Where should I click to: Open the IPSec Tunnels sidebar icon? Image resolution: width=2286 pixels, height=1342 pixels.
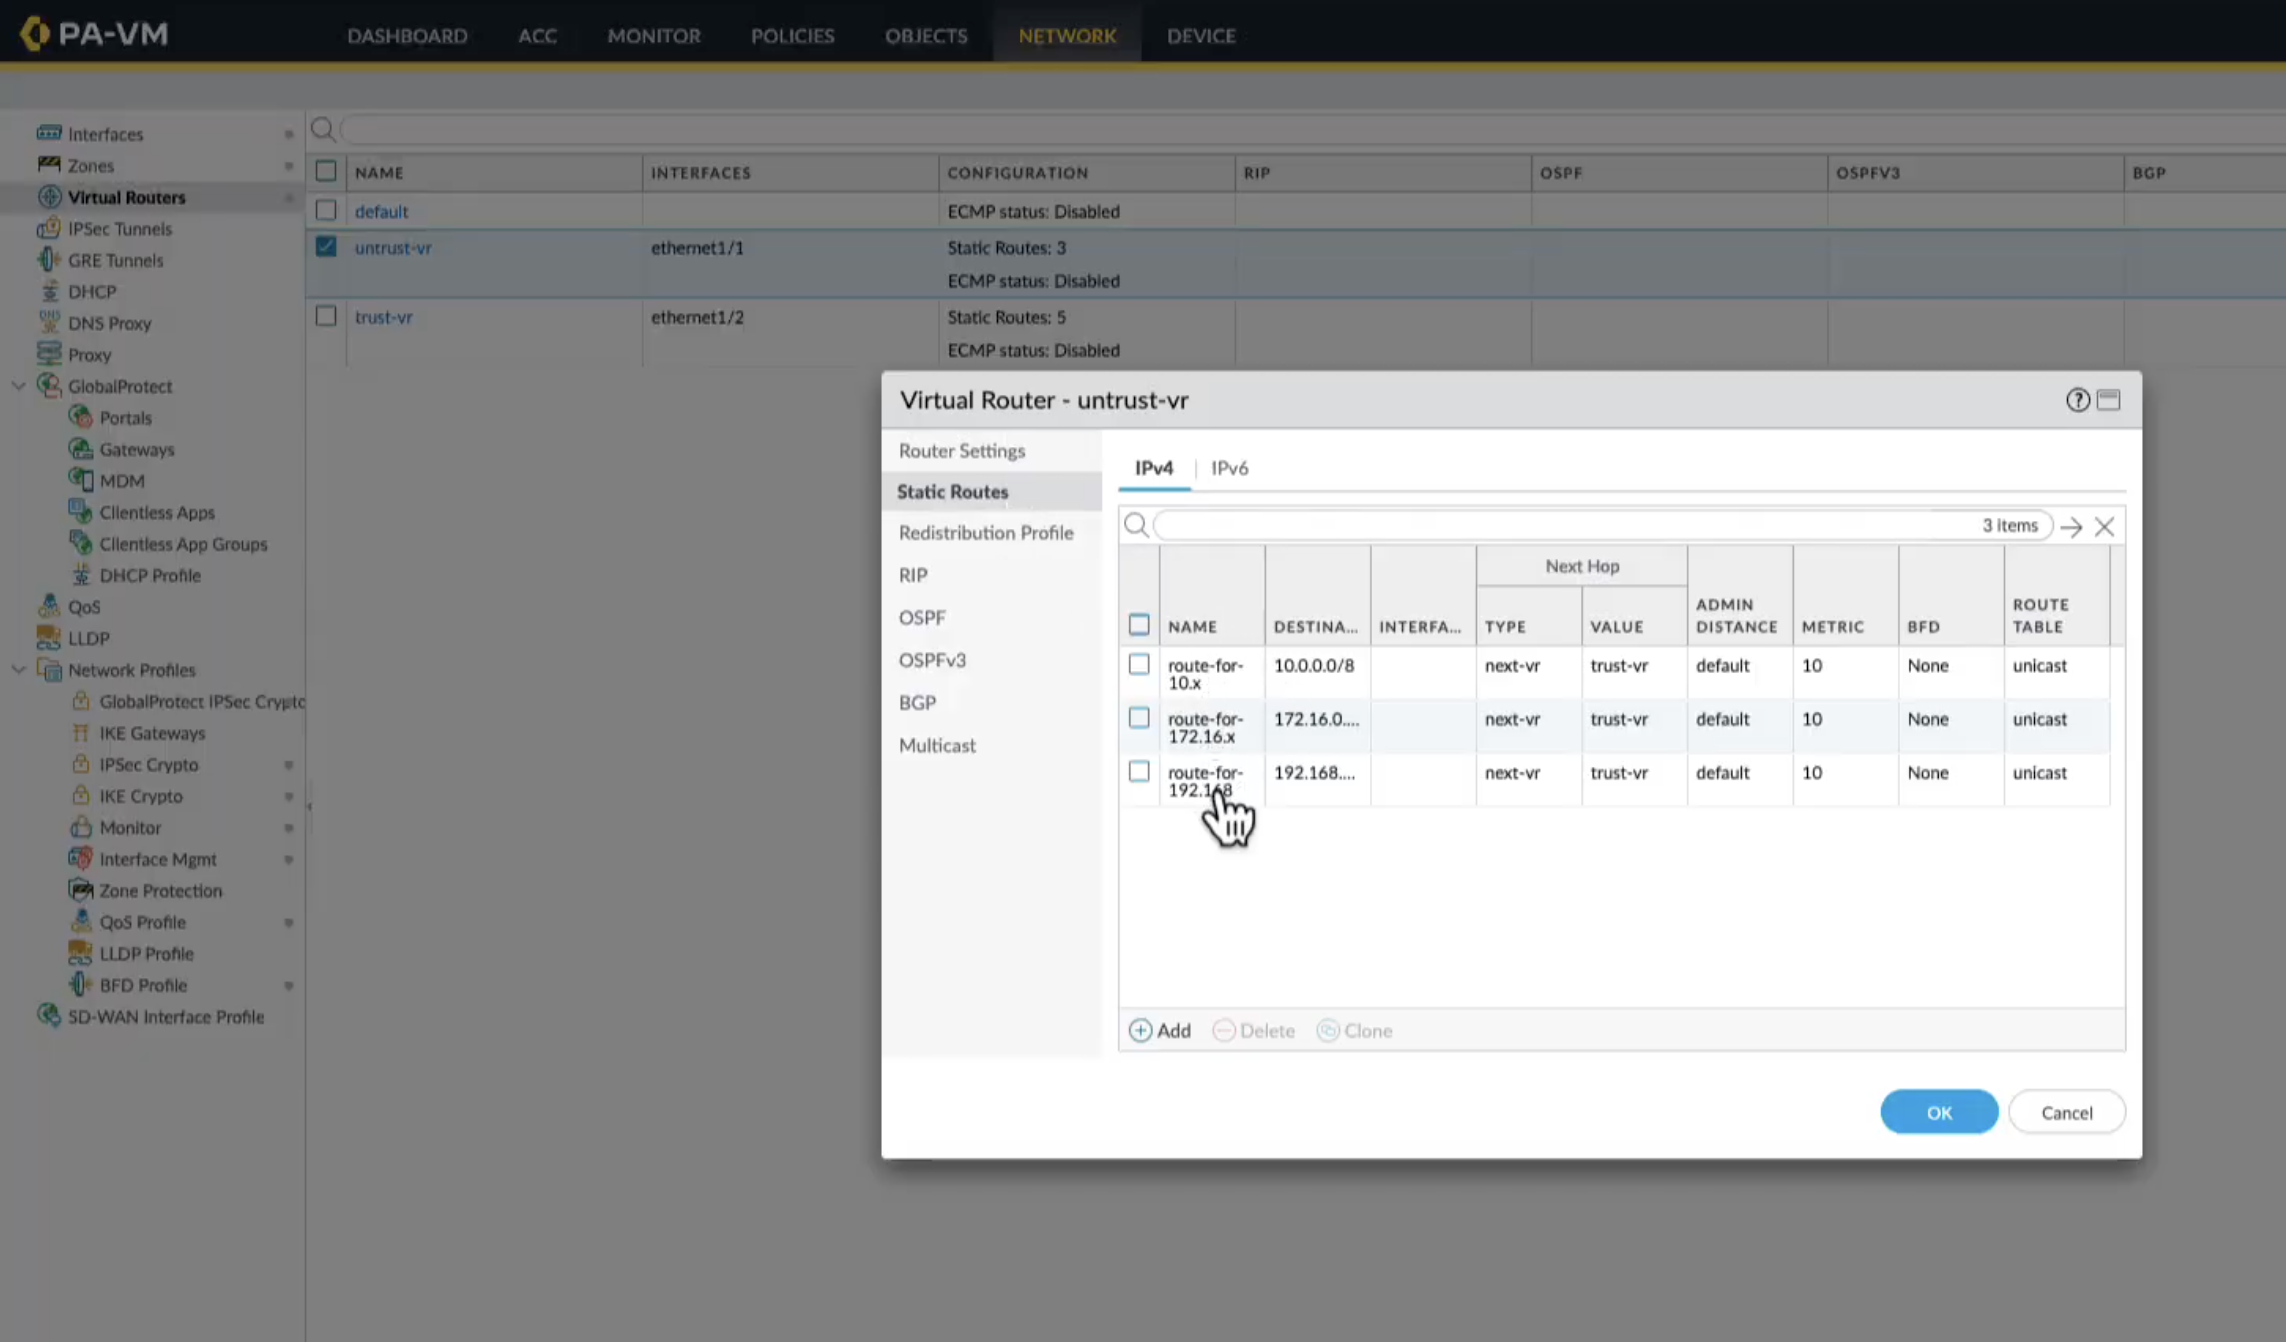pyautogui.click(x=49, y=228)
